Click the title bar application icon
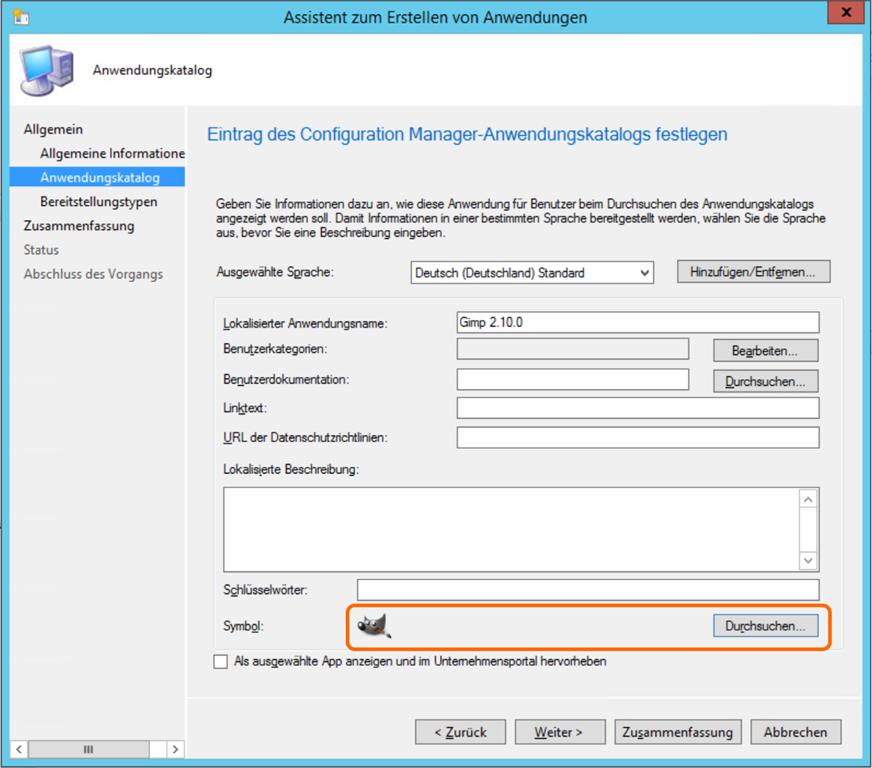The width and height of the screenshot is (872, 768). pos(20,17)
